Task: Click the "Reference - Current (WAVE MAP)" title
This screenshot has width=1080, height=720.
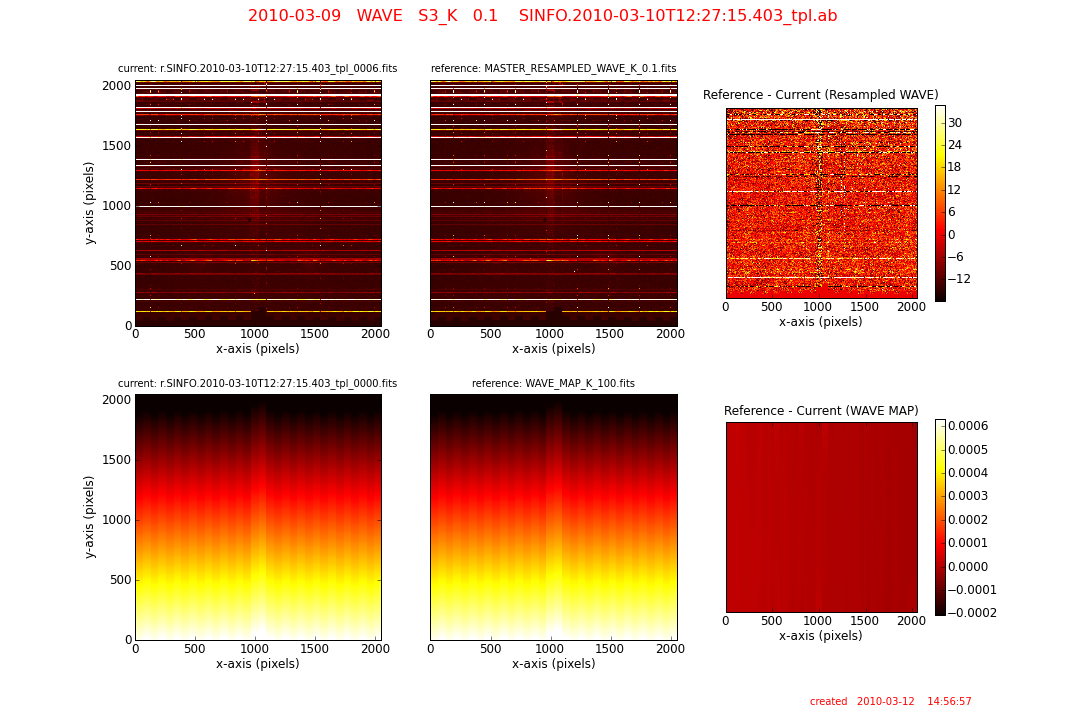Action: pyautogui.click(x=820, y=411)
